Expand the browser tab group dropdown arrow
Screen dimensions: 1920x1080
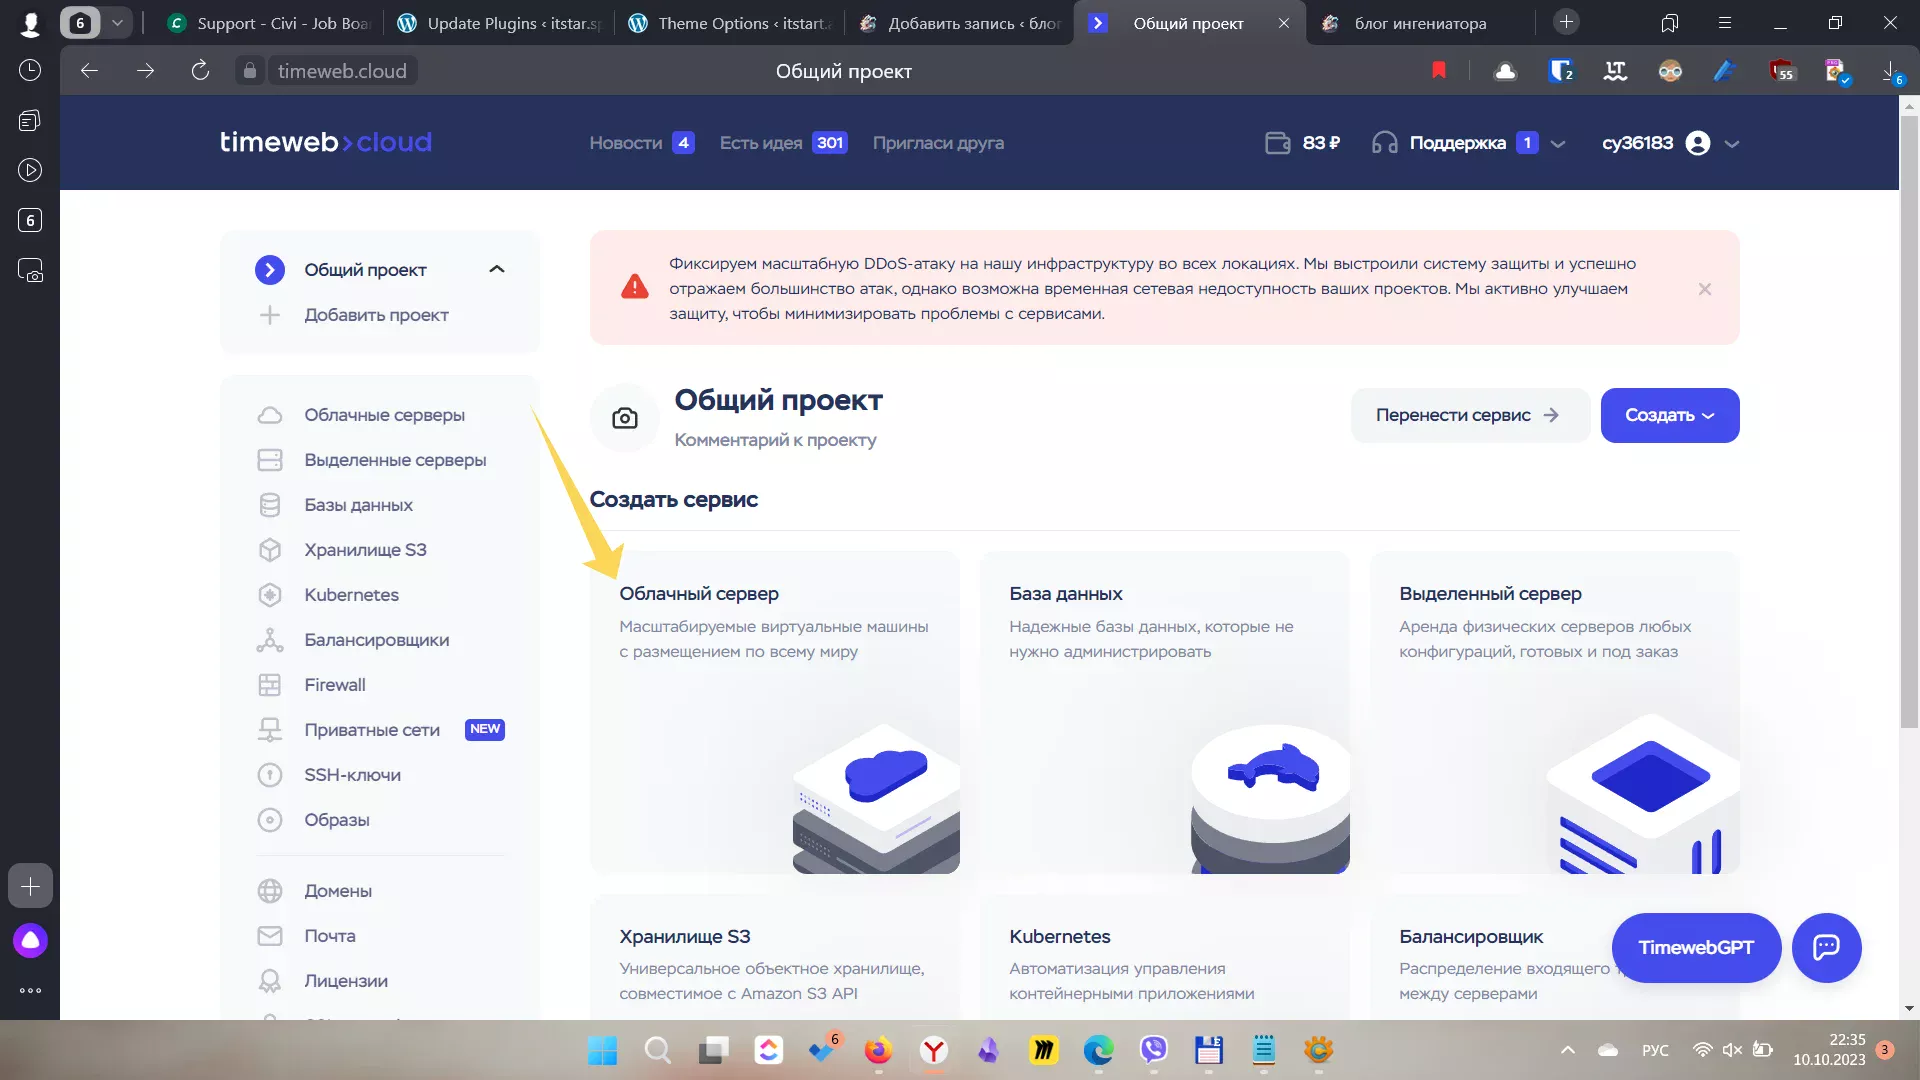[x=117, y=23]
